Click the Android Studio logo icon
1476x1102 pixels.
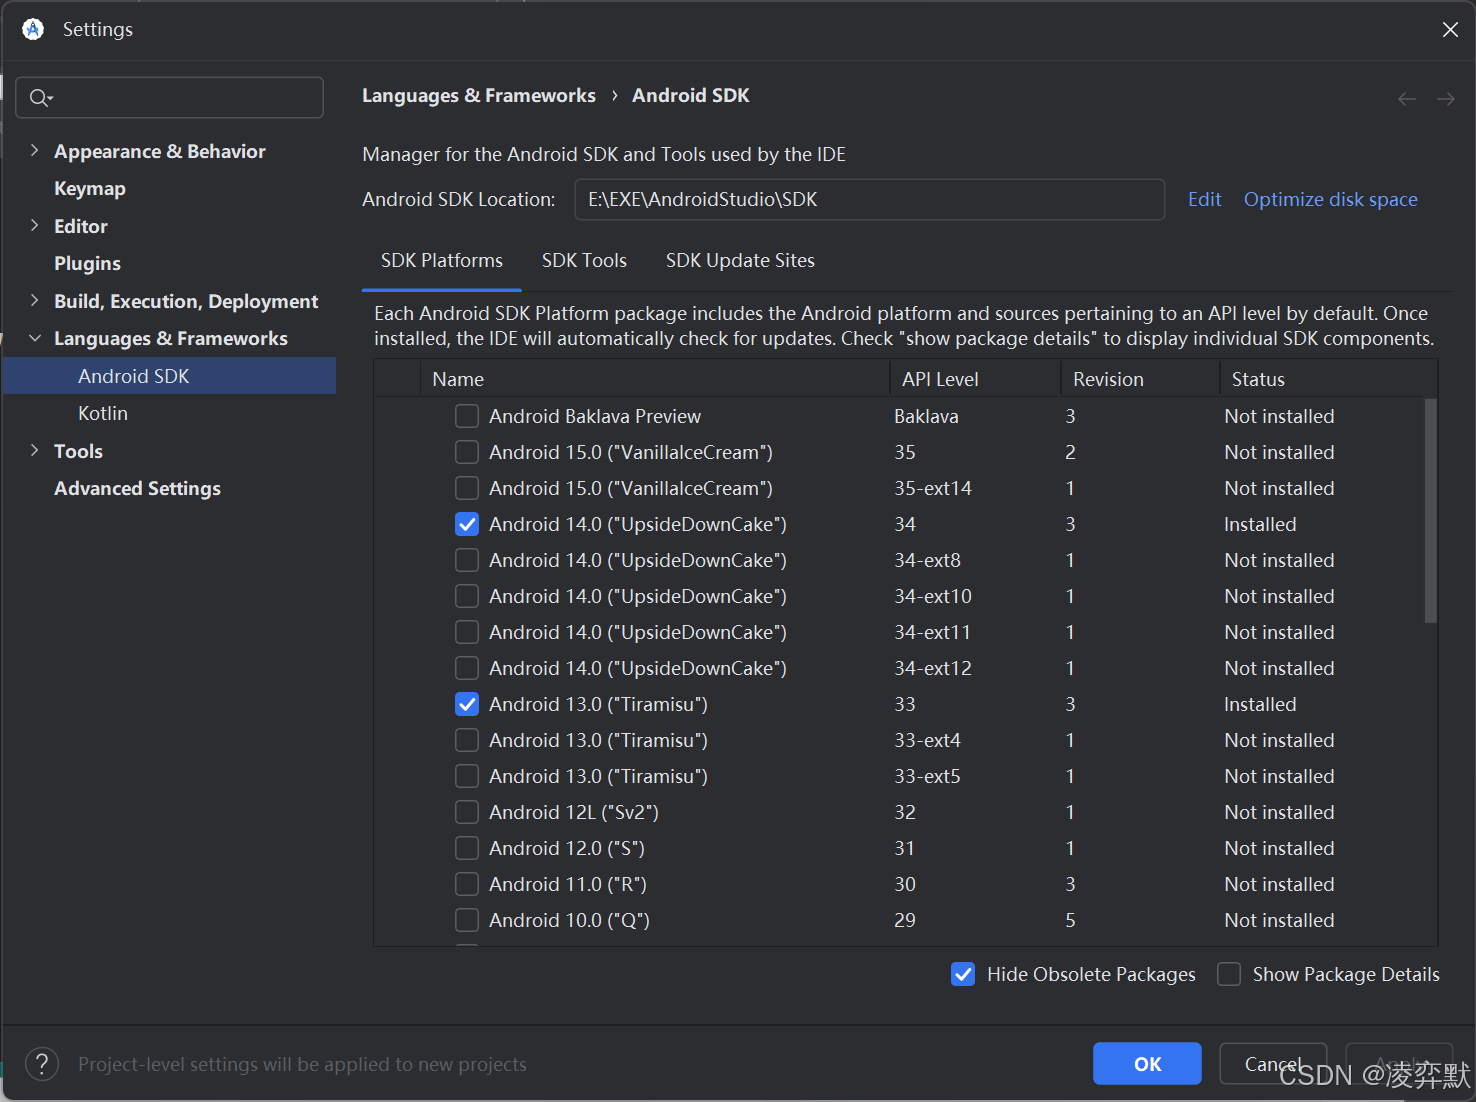coord(33,29)
